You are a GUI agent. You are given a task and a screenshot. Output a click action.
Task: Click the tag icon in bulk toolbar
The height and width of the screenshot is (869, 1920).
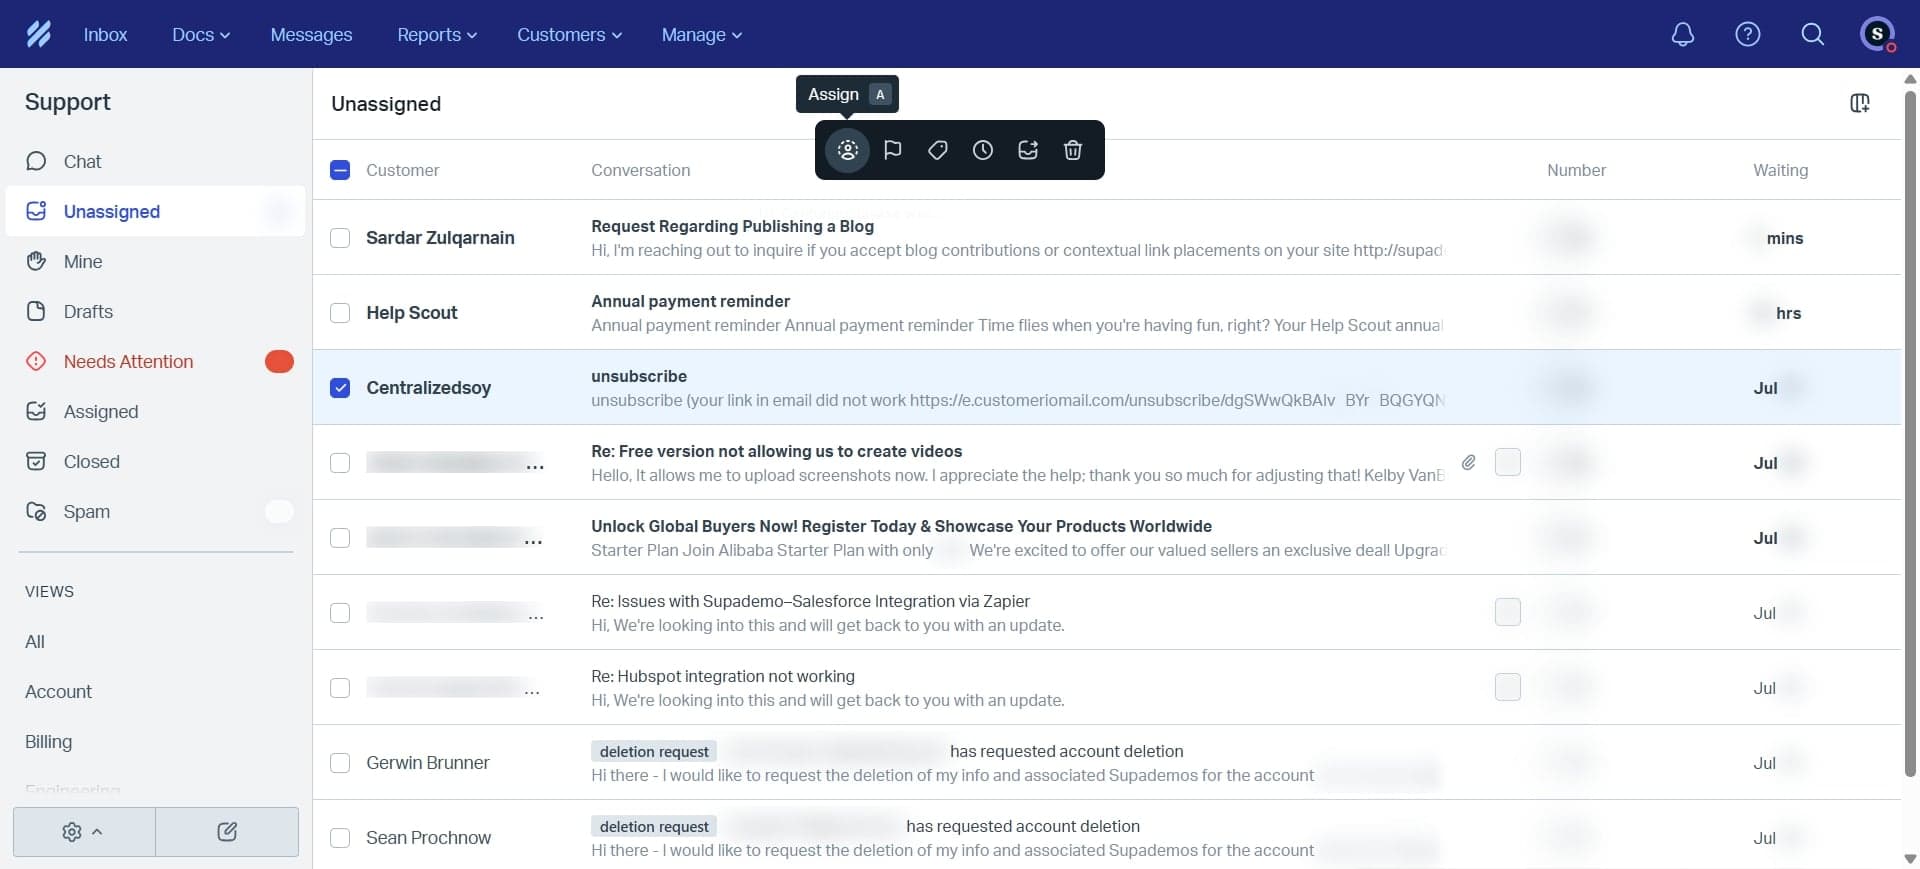(937, 150)
